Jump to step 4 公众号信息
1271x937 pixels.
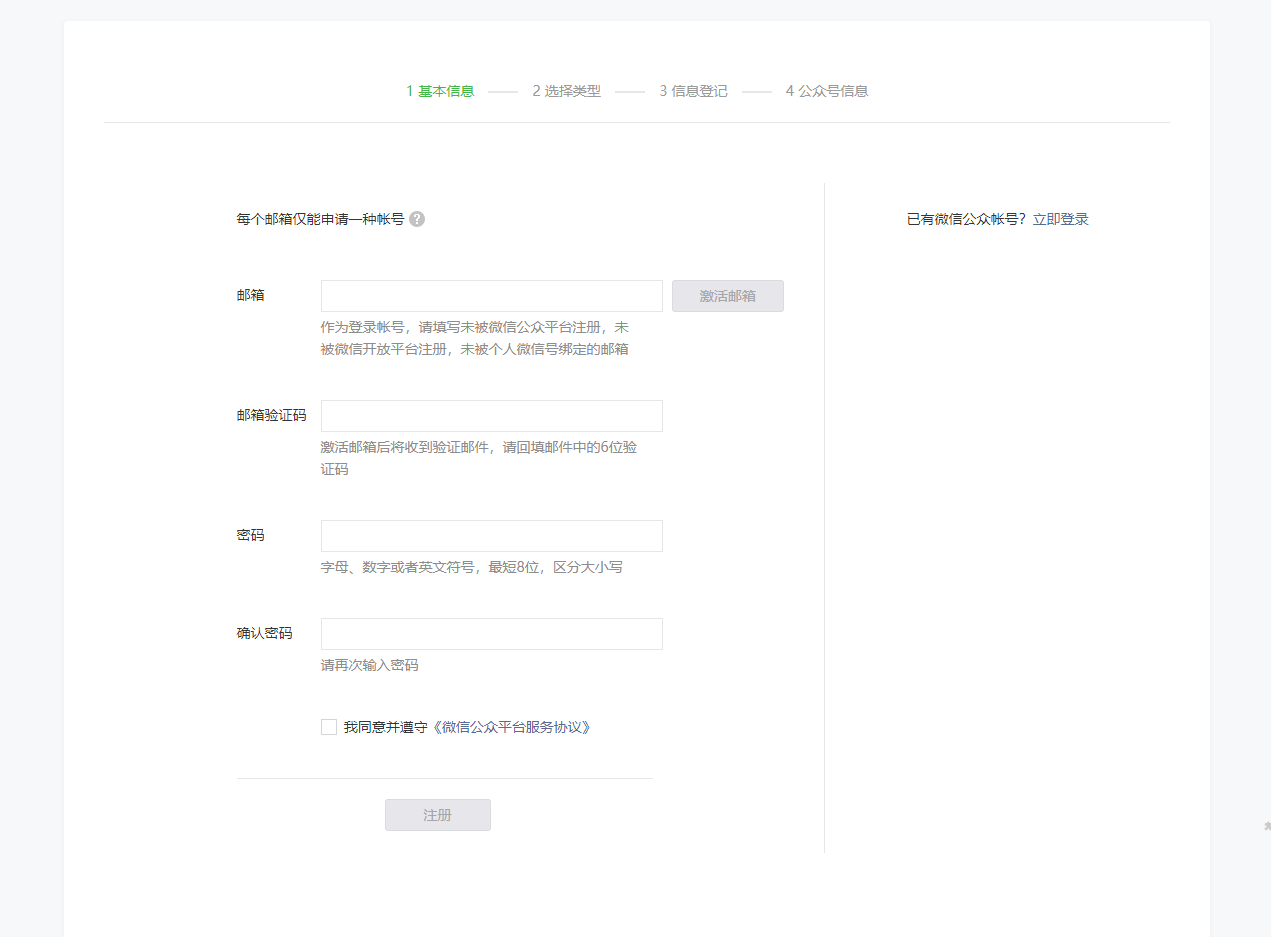(826, 91)
